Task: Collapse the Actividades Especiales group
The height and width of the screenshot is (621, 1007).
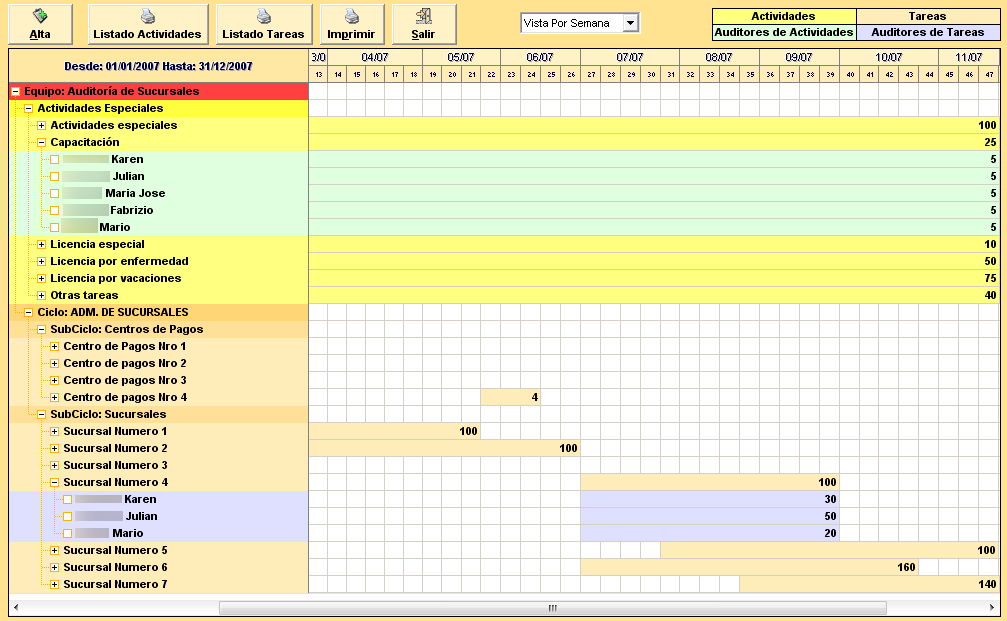Action: click(28, 109)
